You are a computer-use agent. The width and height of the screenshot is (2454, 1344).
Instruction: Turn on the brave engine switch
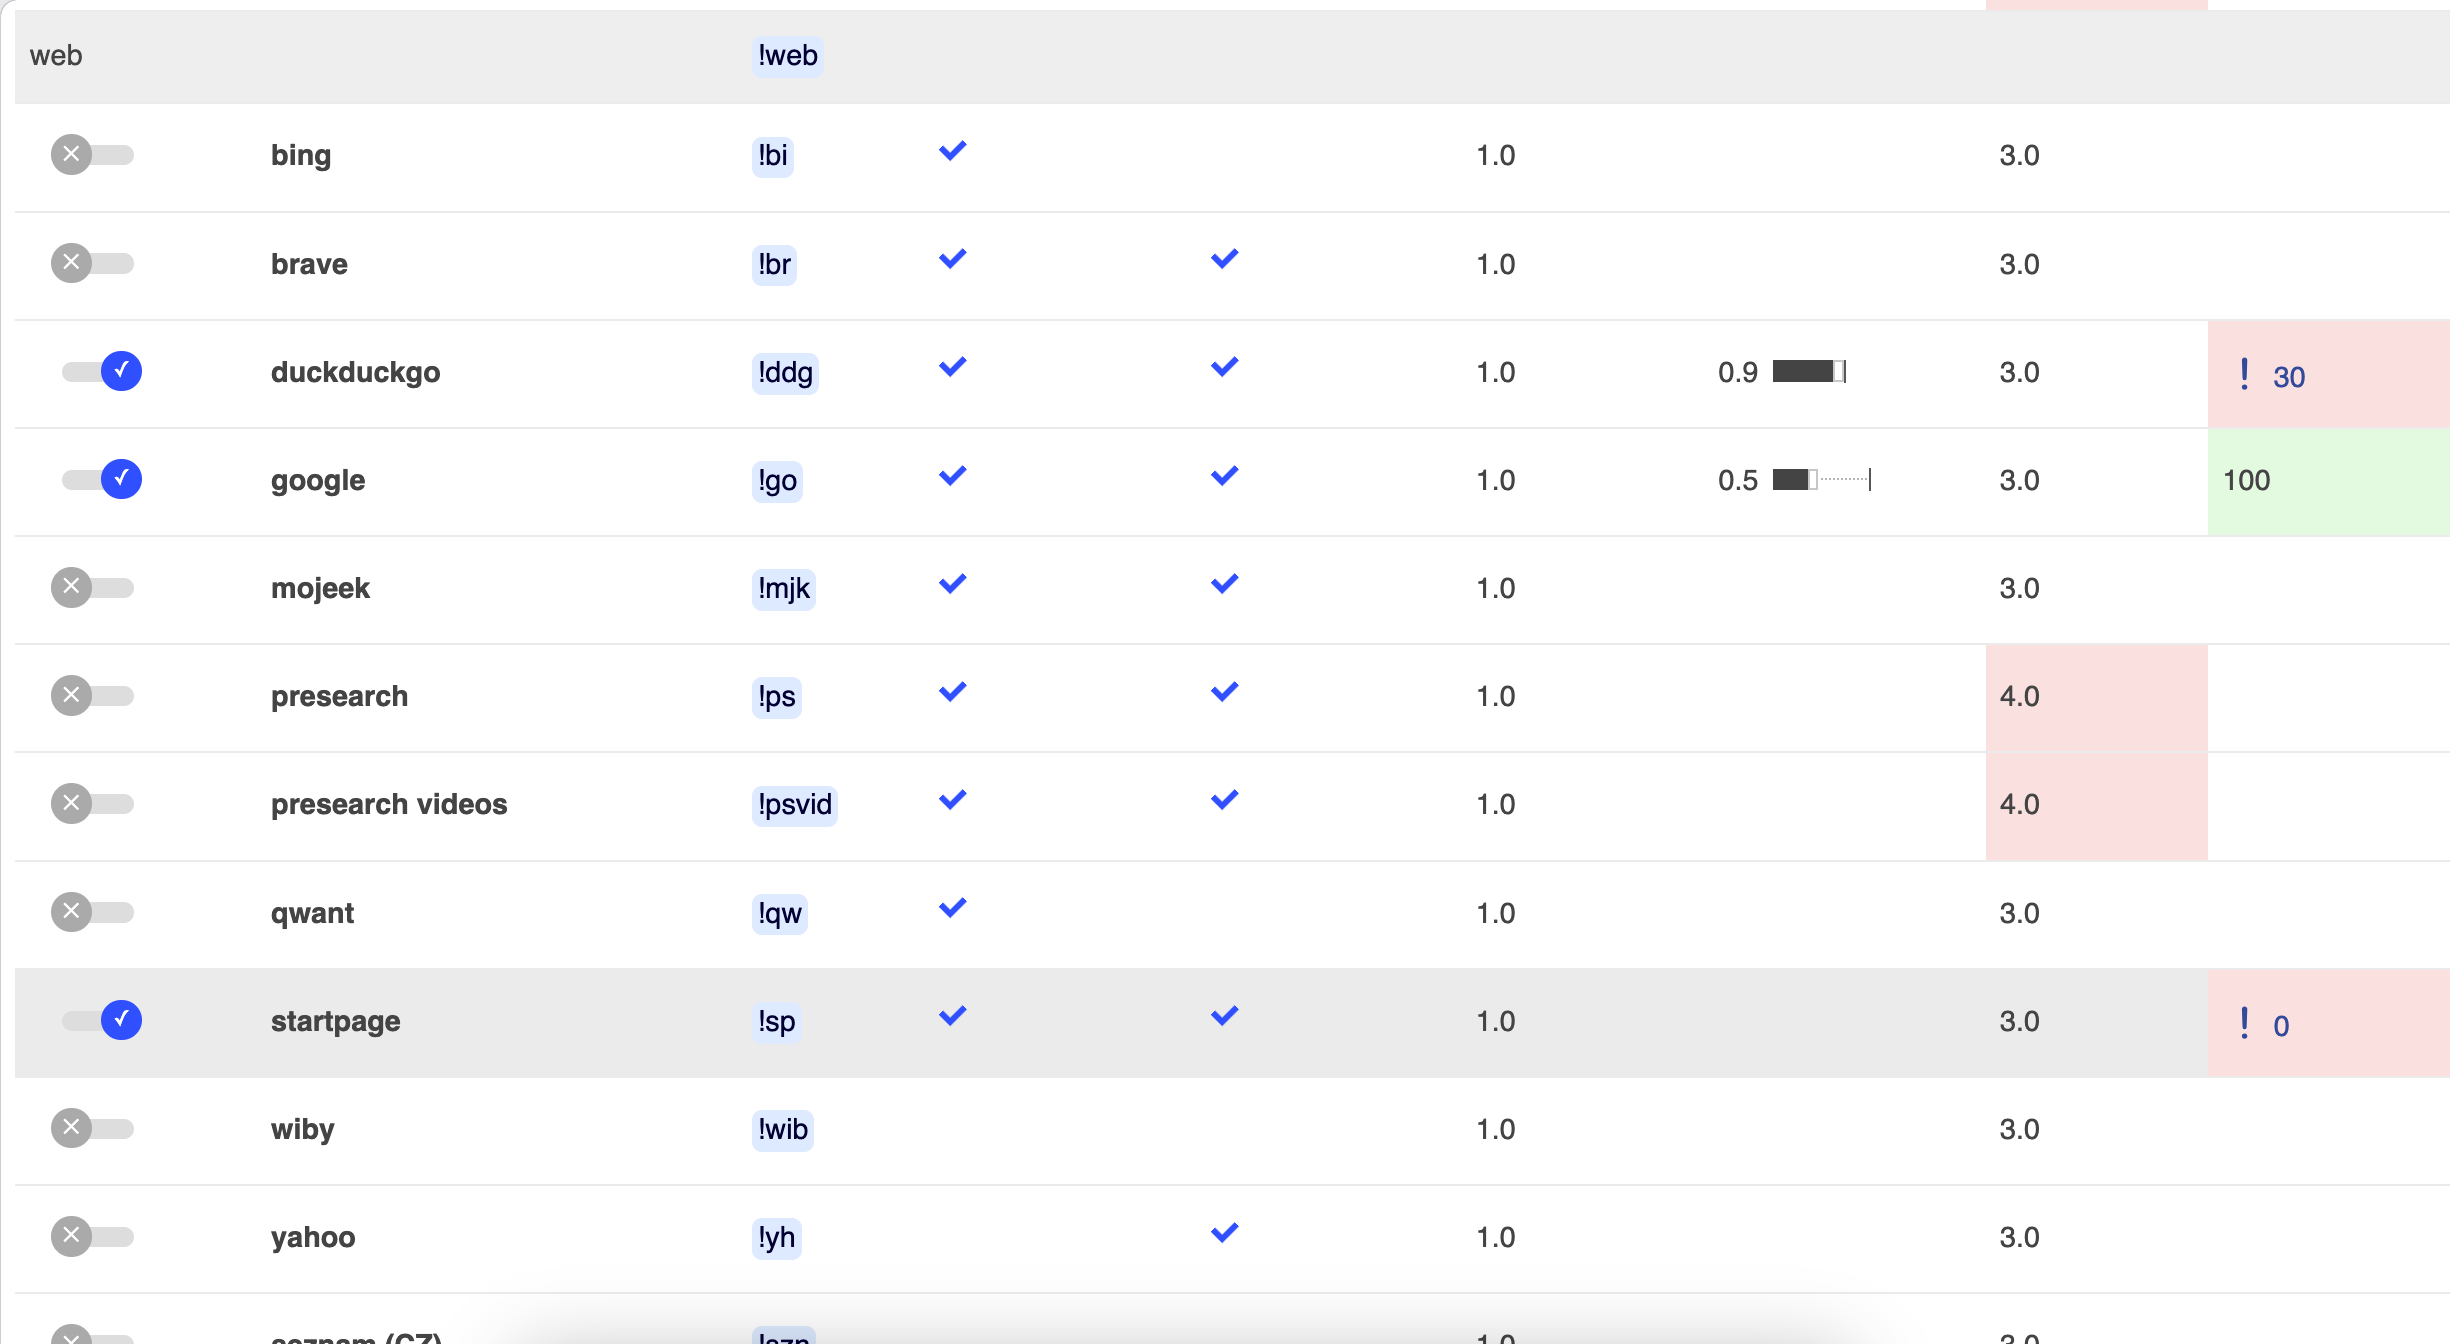[x=93, y=263]
